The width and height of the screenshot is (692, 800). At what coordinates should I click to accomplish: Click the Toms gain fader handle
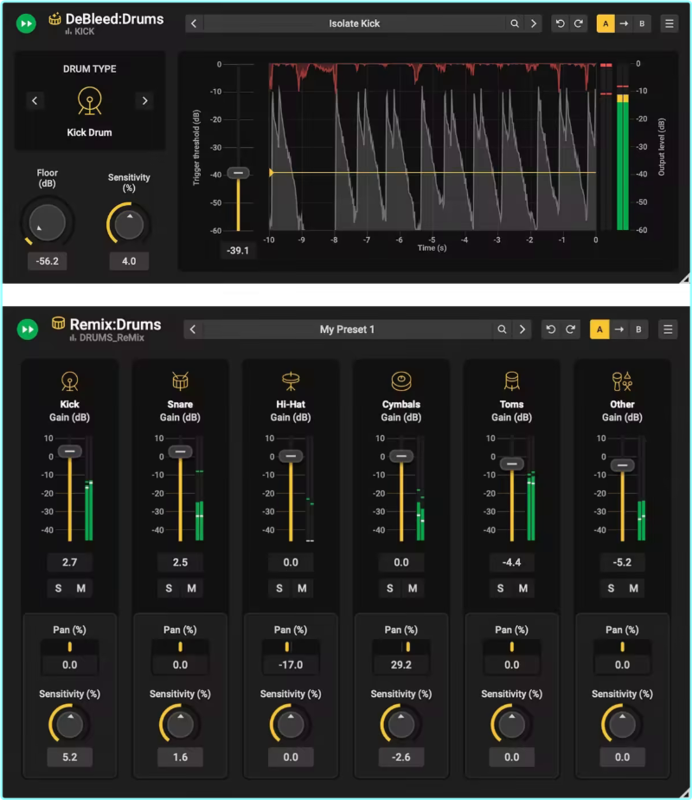coord(512,464)
